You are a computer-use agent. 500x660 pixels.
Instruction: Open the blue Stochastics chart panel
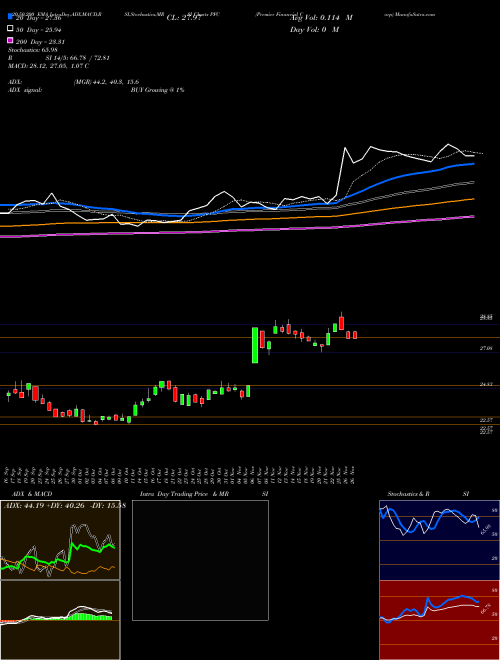(439, 540)
